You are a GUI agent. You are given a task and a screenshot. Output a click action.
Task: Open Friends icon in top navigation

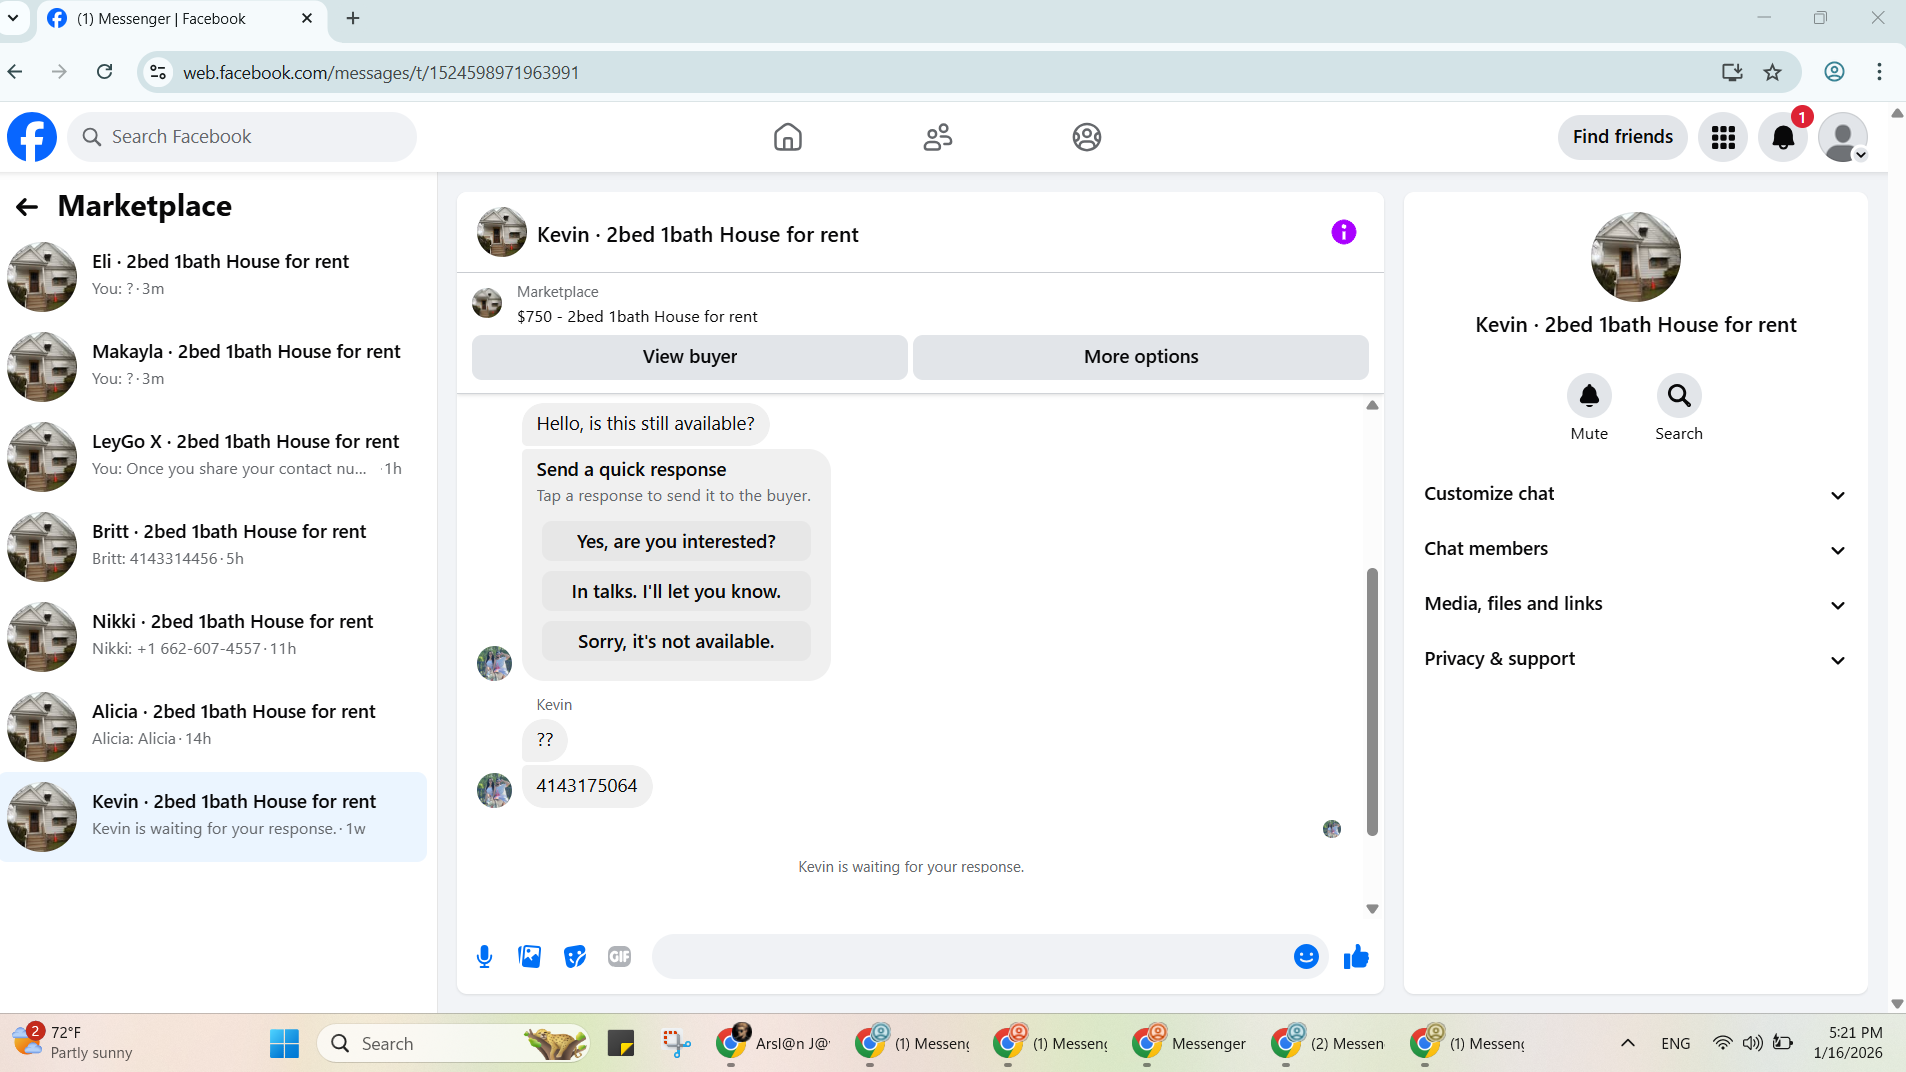[x=938, y=137]
